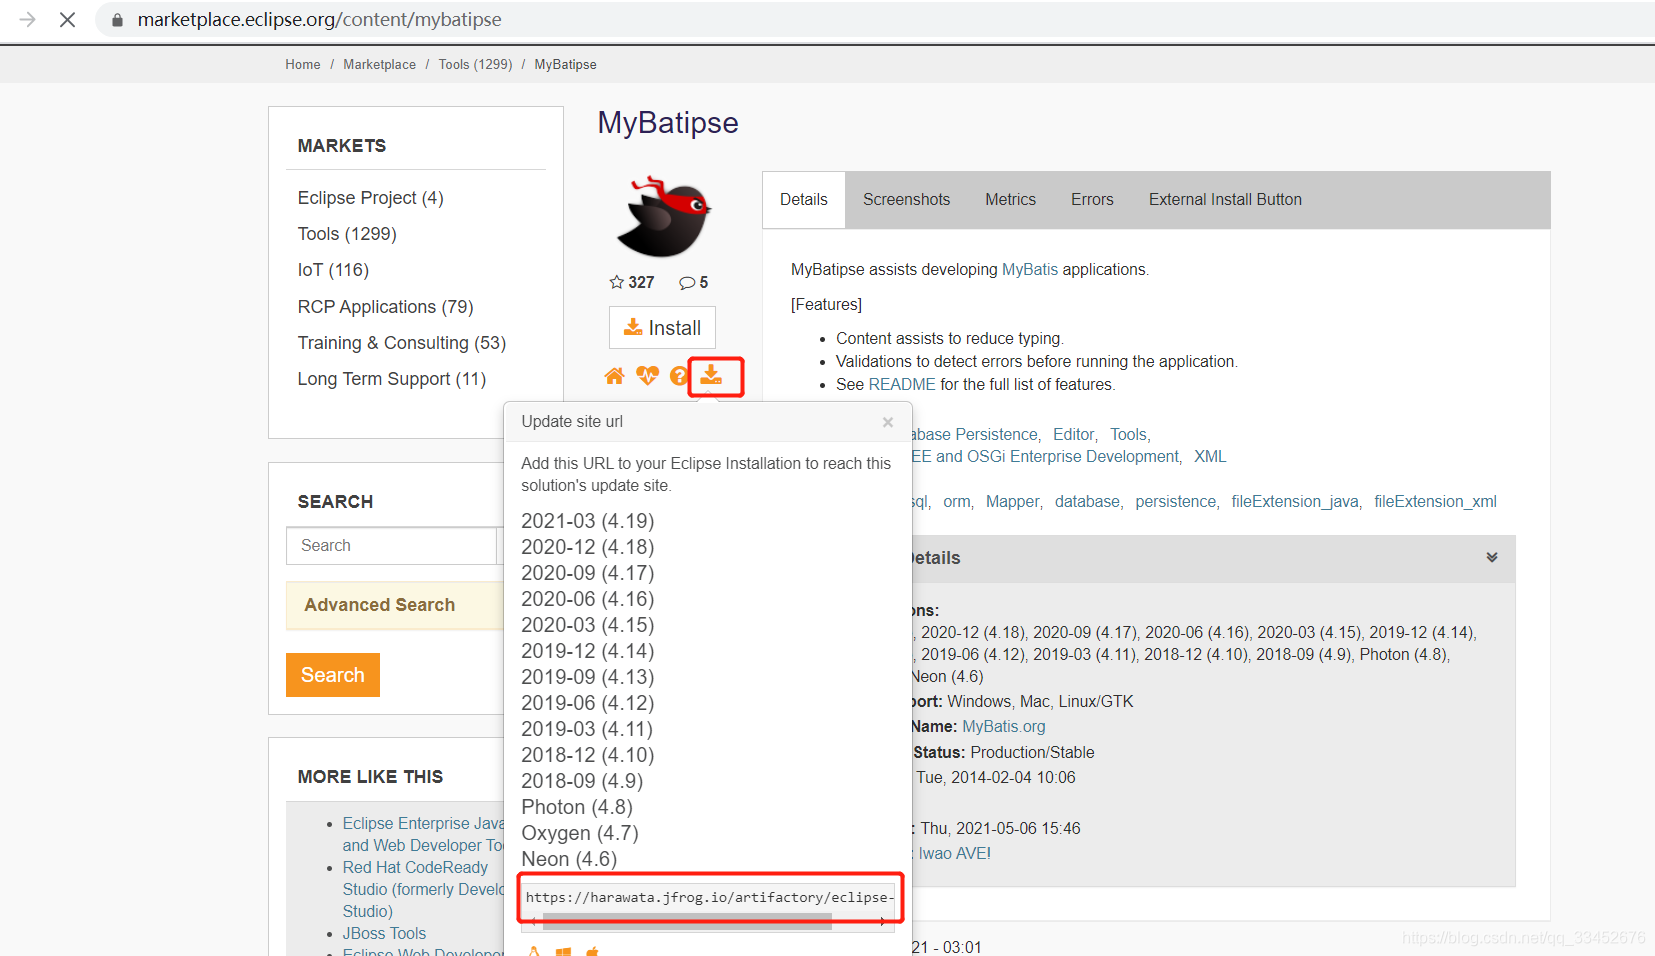The height and width of the screenshot is (956, 1655).
Task: Click the URL field horizontal scrollbar thumb
Action: tap(687, 922)
